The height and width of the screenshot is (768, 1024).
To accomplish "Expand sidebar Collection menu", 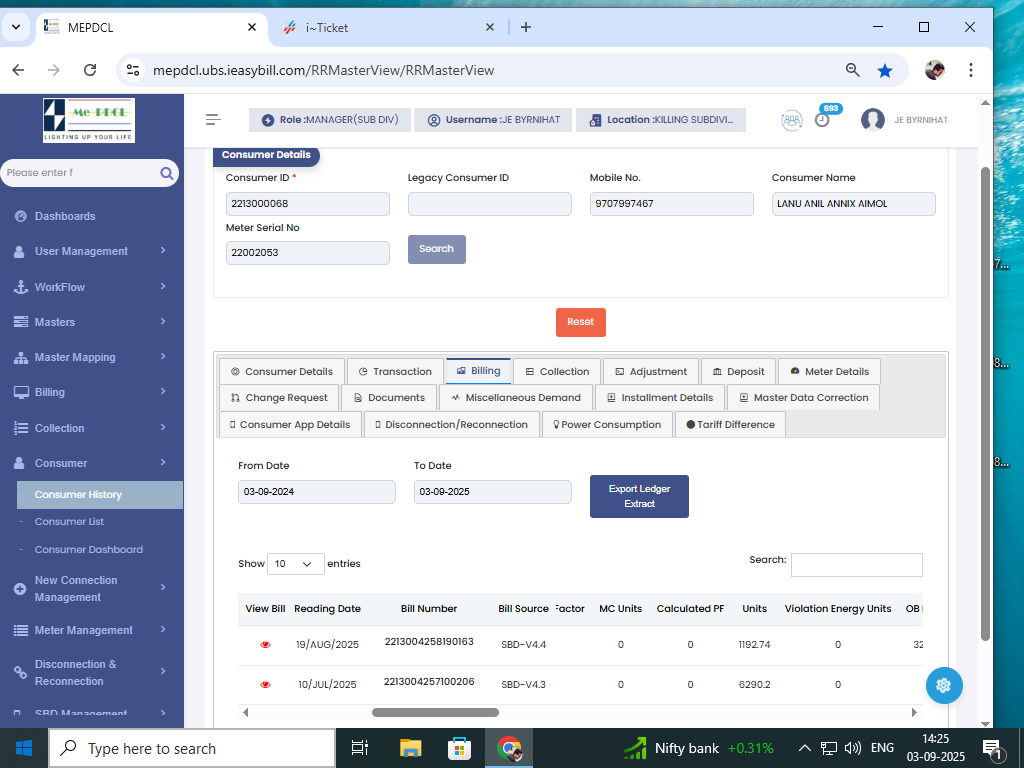I will 90,428.
